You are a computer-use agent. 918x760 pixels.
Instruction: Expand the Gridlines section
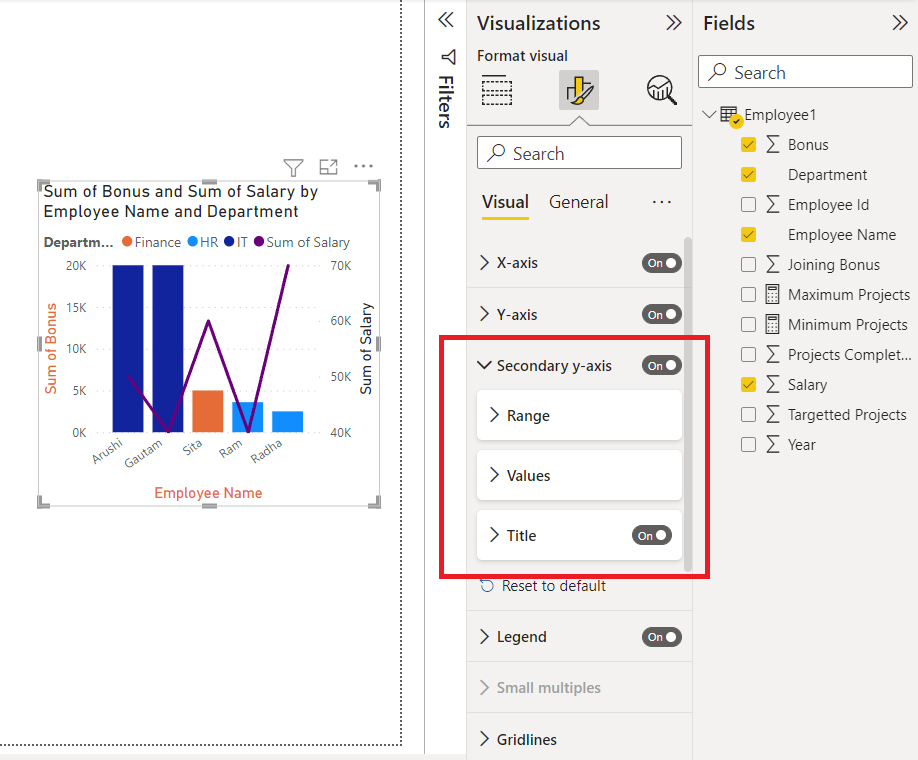pyautogui.click(x=484, y=739)
